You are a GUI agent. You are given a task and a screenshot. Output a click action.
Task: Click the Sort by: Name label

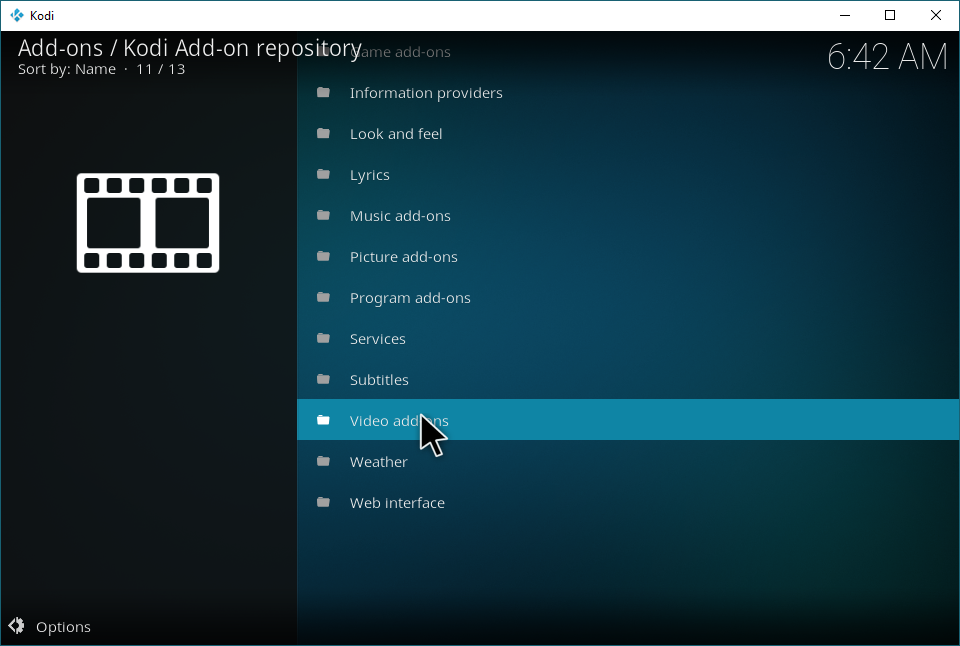pos(67,69)
